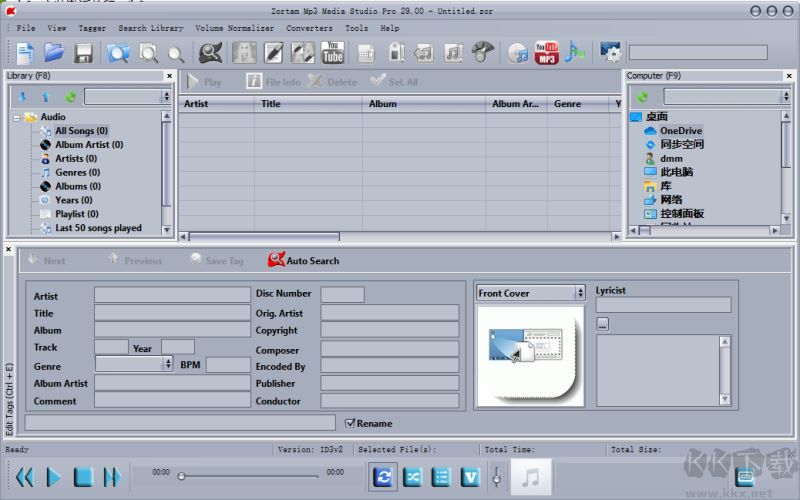Image resolution: width=800 pixels, height=500 pixels.
Task: Open the YouTube toolbar icon
Action: click(x=333, y=53)
